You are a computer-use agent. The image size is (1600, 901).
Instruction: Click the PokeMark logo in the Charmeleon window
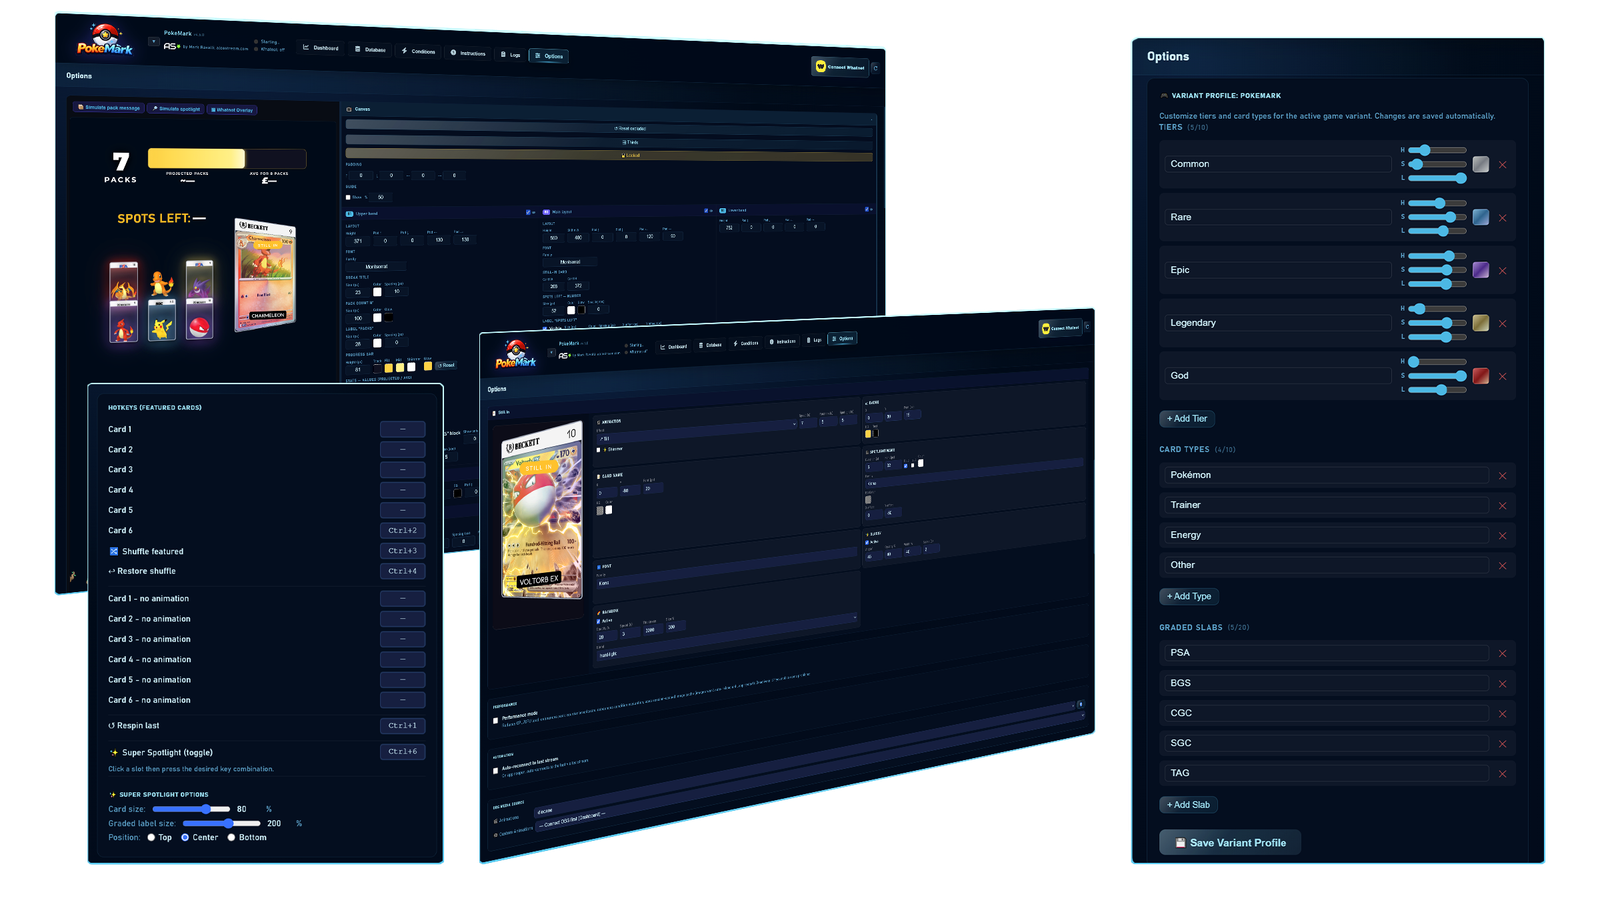(105, 40)
